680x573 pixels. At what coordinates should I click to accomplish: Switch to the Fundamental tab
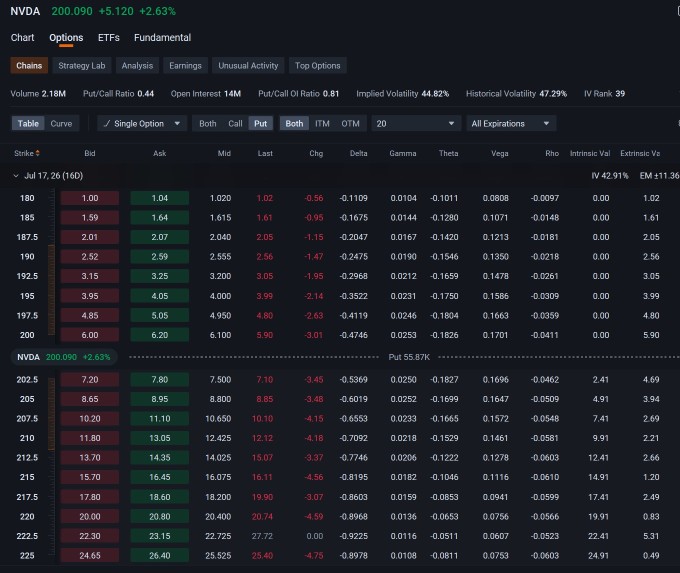pyautogui.click(x=162, y=38)
